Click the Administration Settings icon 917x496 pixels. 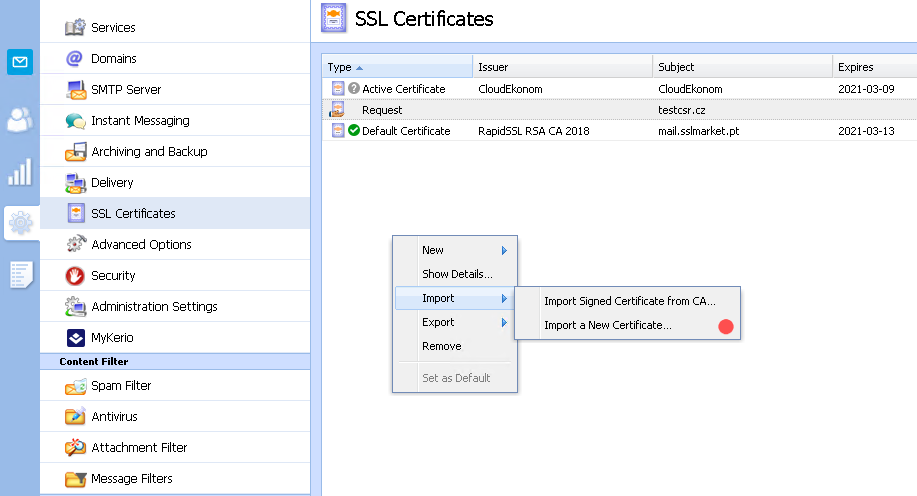coord(75,306)
